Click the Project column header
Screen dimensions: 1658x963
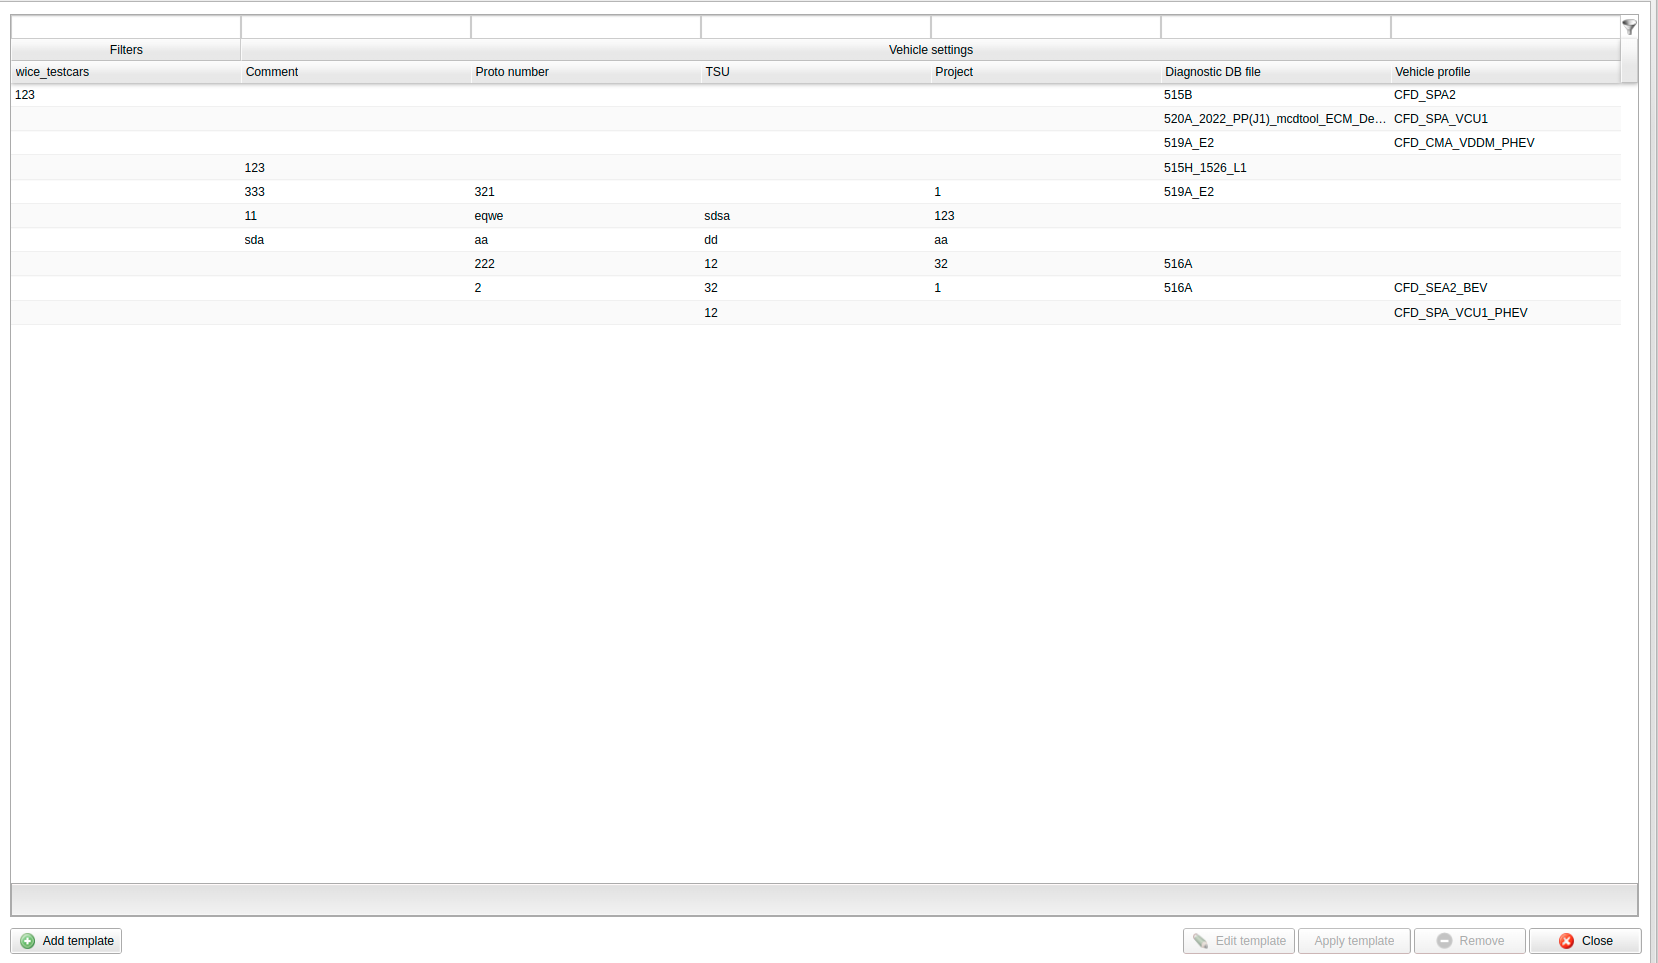1045,72
